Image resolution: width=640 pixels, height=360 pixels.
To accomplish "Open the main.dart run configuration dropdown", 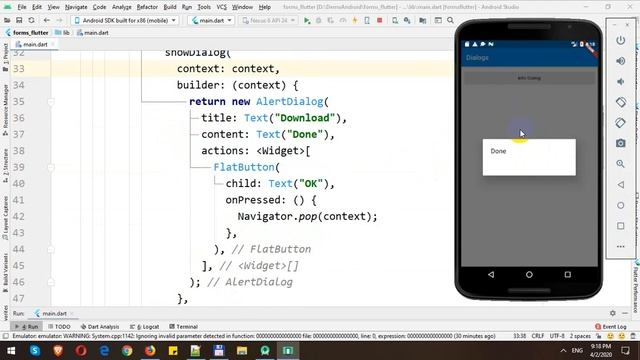I will pyautogui.click(x=211, y=20).
